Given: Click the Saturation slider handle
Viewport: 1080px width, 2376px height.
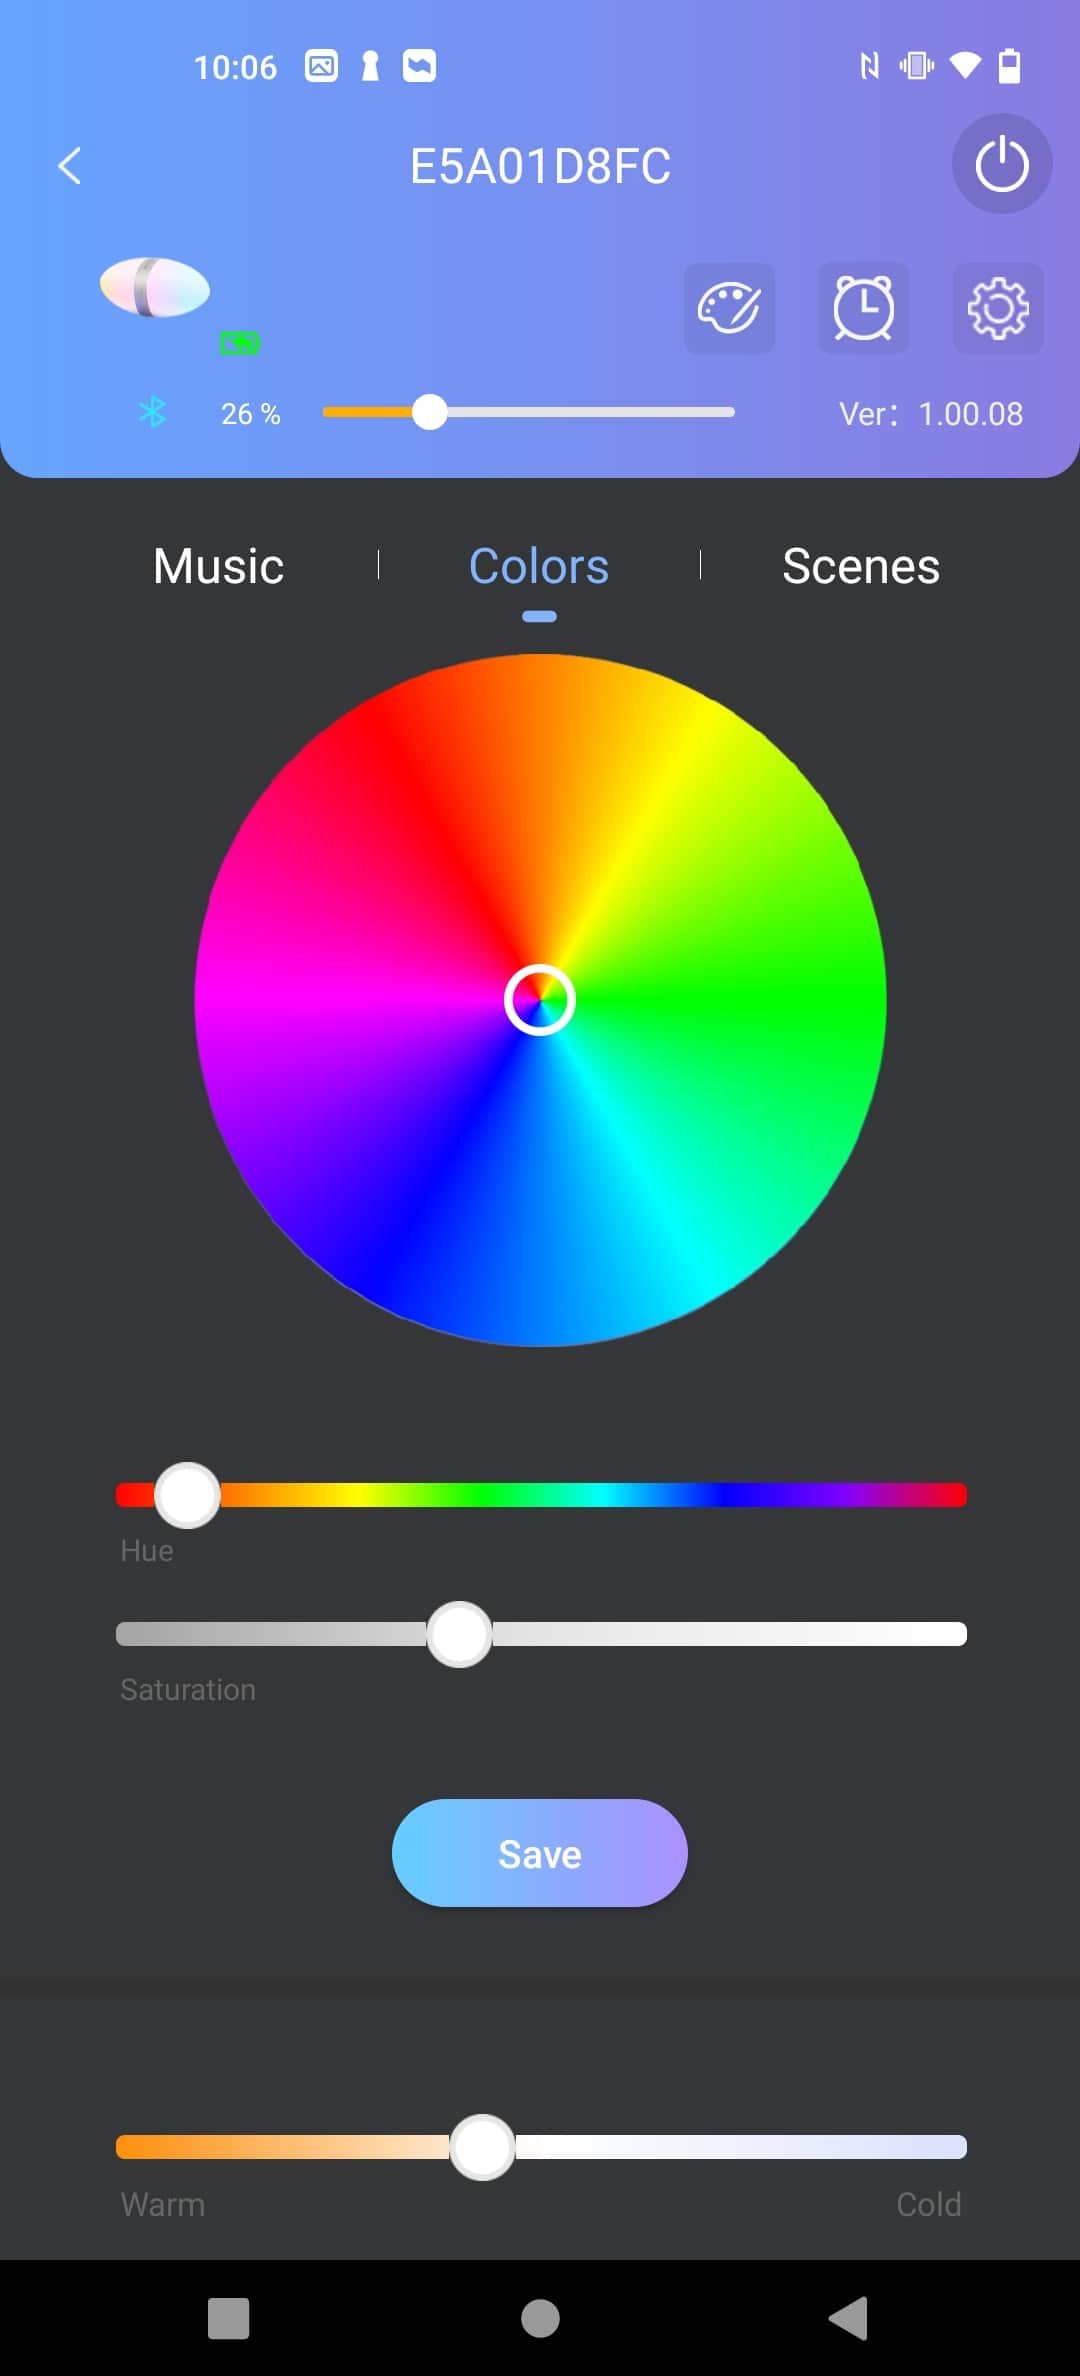Looking at the screenshot, I should pos(459,1634).
